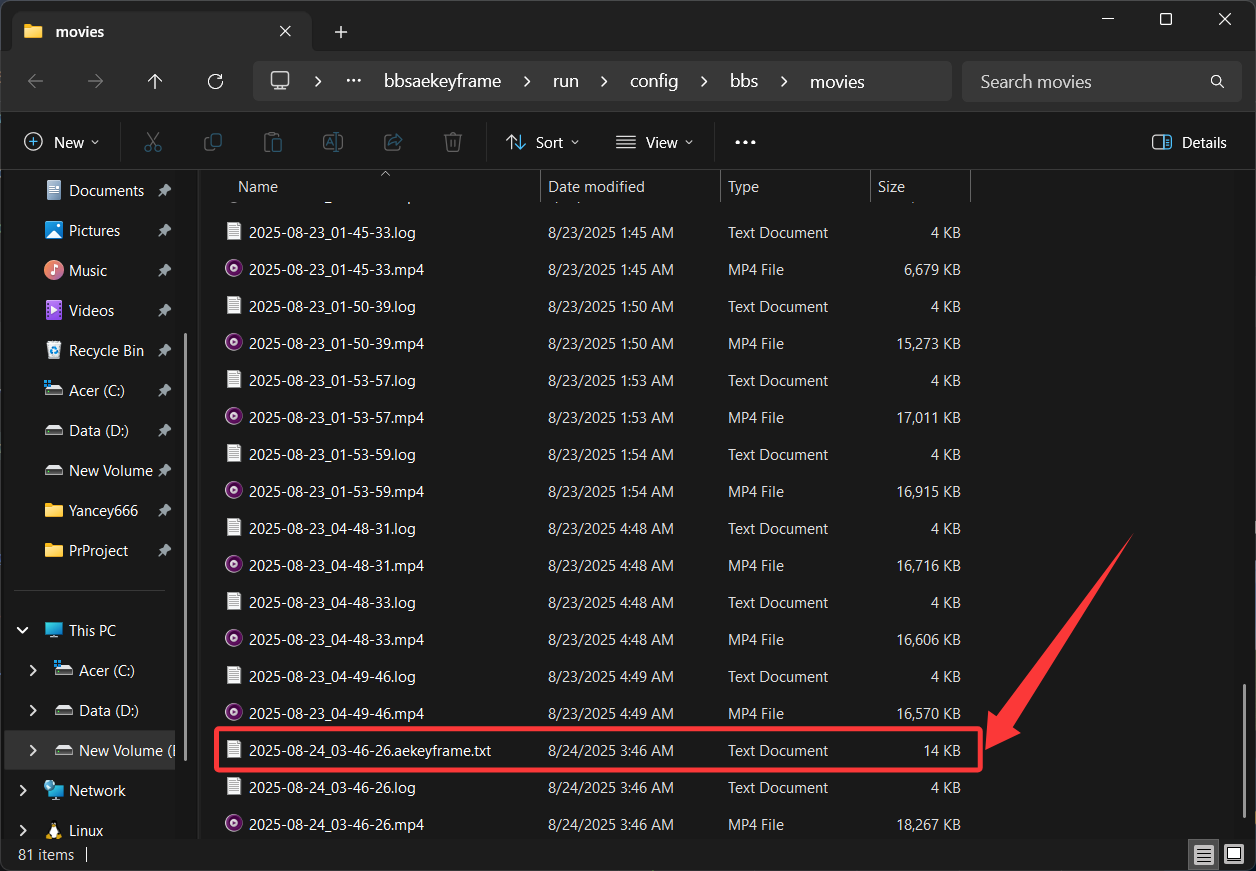Click the Linux penguin icon
This screenshot has height=871, width=1256.
[x=54, y=830]
